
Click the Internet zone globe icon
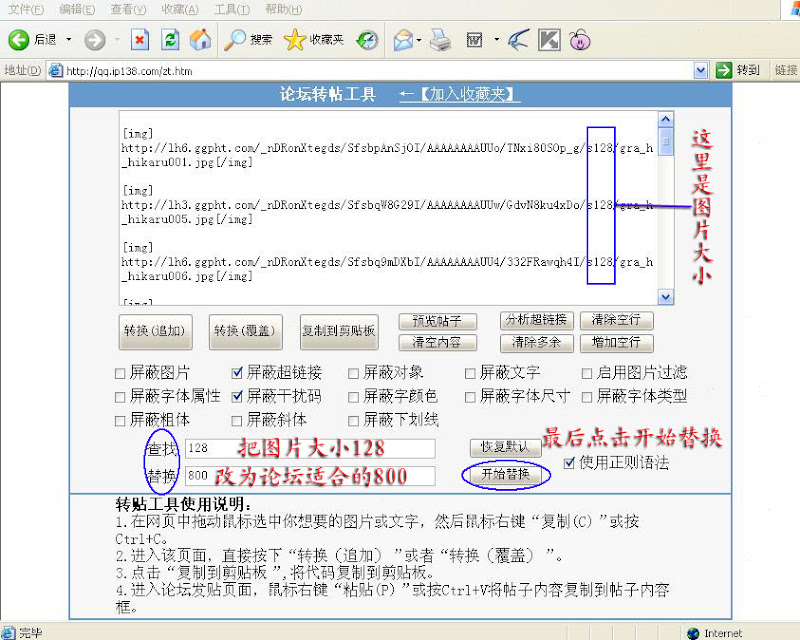(693, 633)
